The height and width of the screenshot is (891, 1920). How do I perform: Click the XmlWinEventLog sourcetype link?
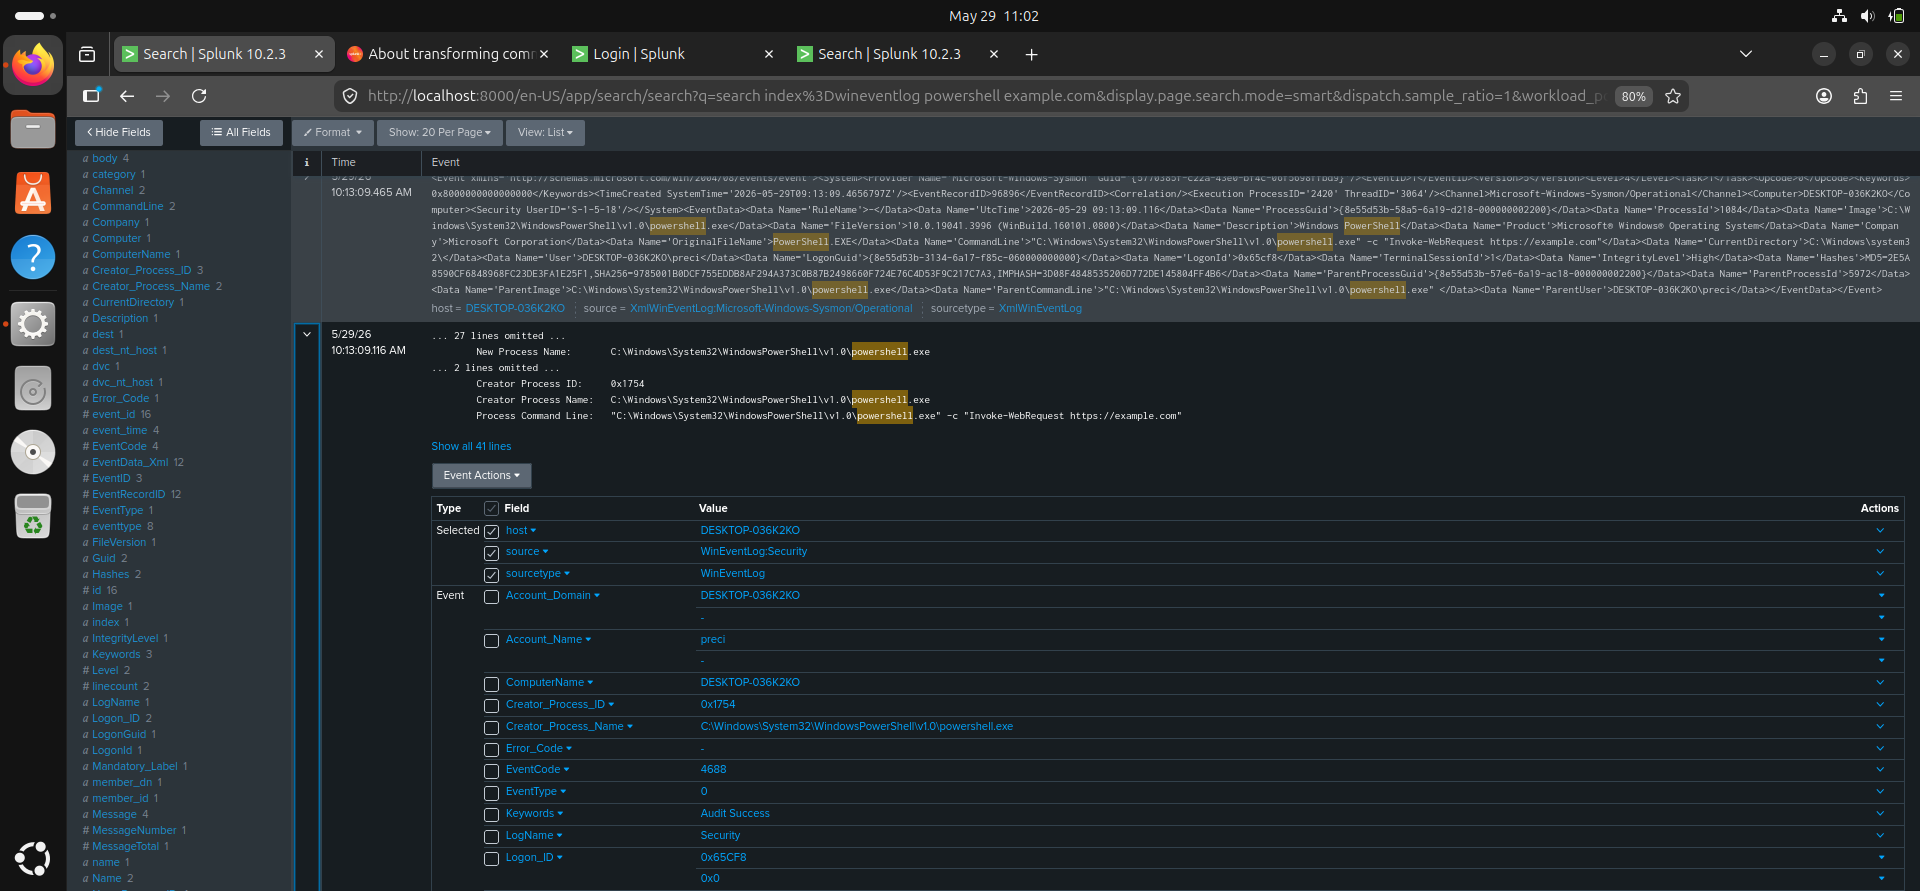(x=1040, y=308)
